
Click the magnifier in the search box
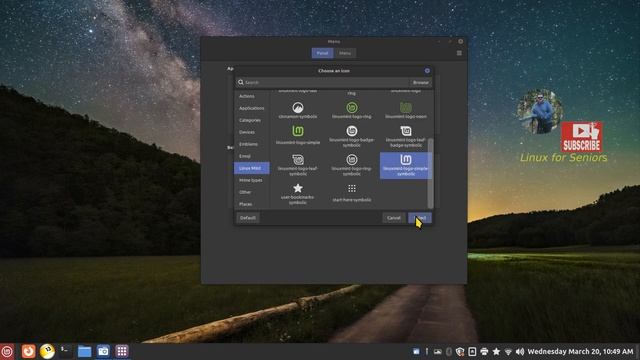point(241,82)
